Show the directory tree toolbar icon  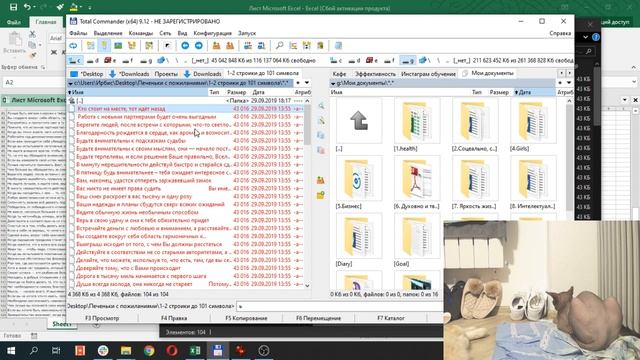coord(132,46)
